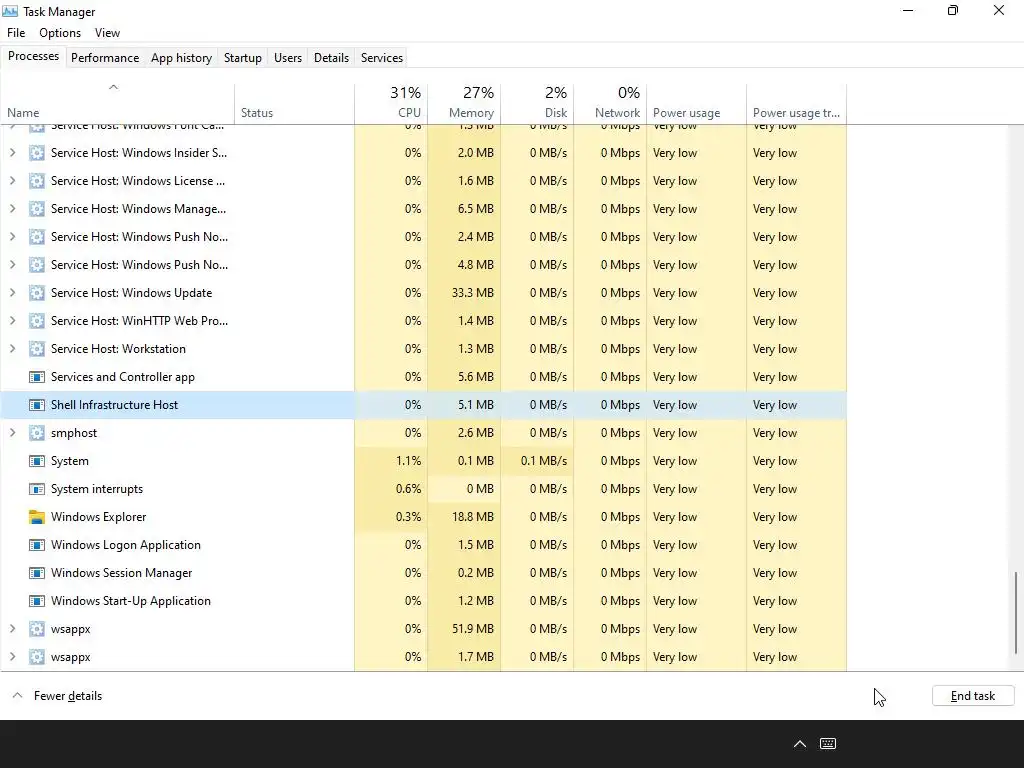This screenshot has width=1024, height=768.
Task: Sort by the Power usage trend column
Action: [797, 104]
